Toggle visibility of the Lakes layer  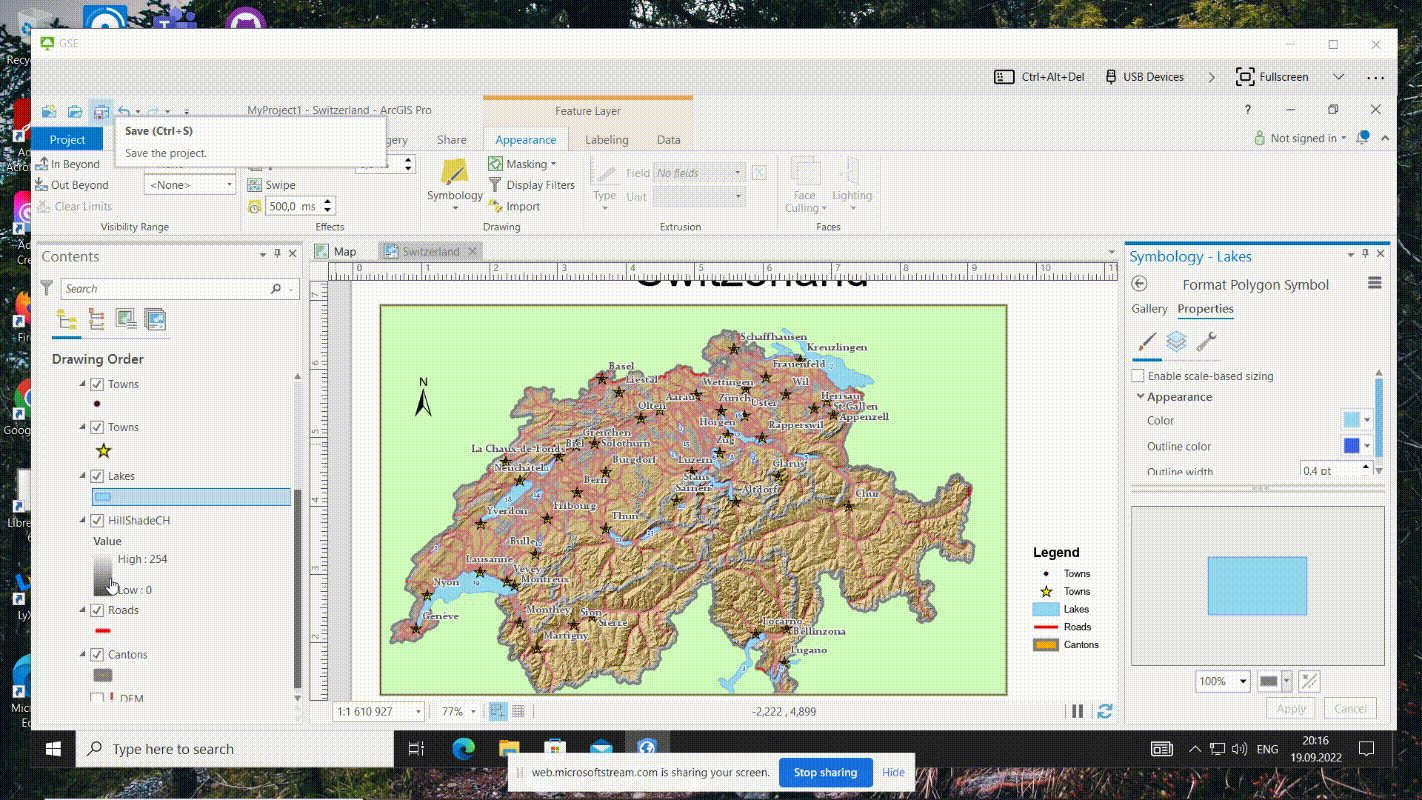click(x=97, y=476)
